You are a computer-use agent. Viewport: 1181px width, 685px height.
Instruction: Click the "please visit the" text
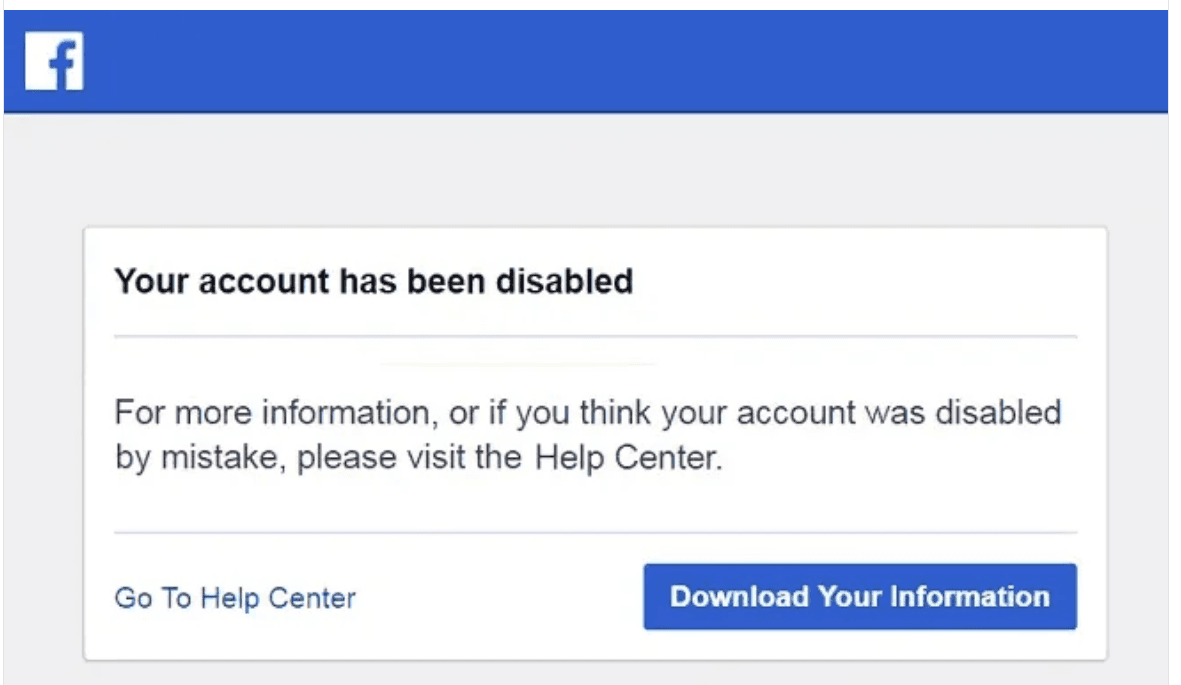click(x=409, y=457)
